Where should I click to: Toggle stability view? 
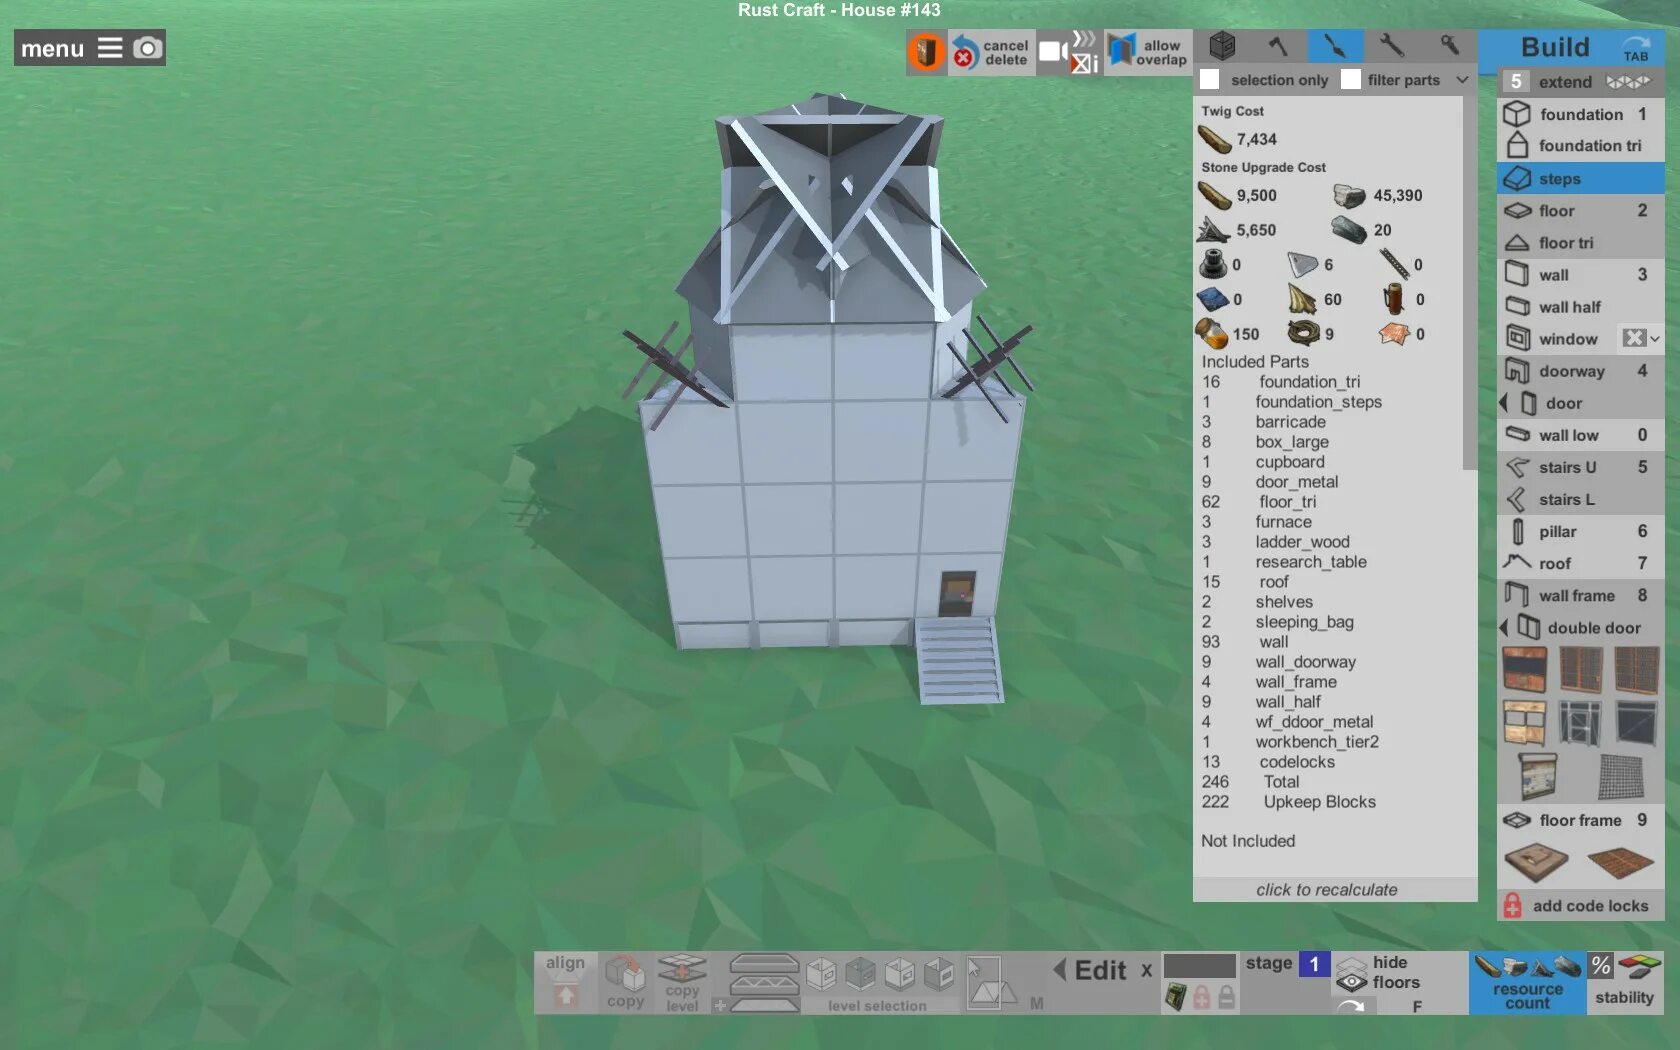(1625, 983)
